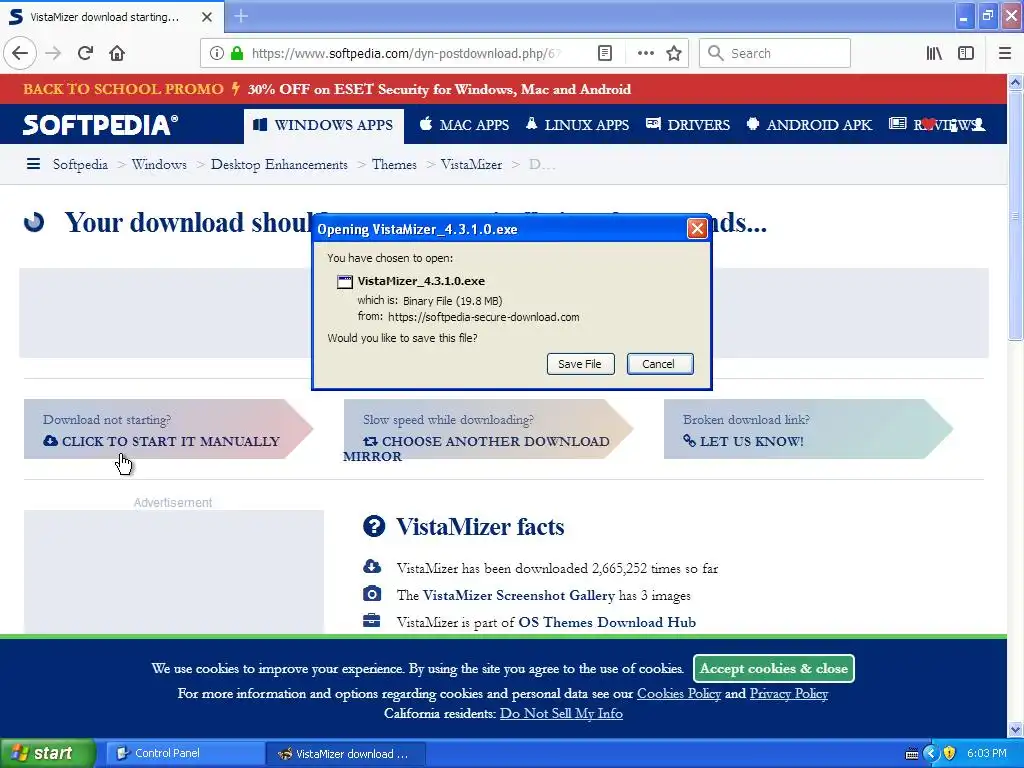Click the address bar URL field
This screenshot has width=1024, height=768.
(x=405, y=53)
